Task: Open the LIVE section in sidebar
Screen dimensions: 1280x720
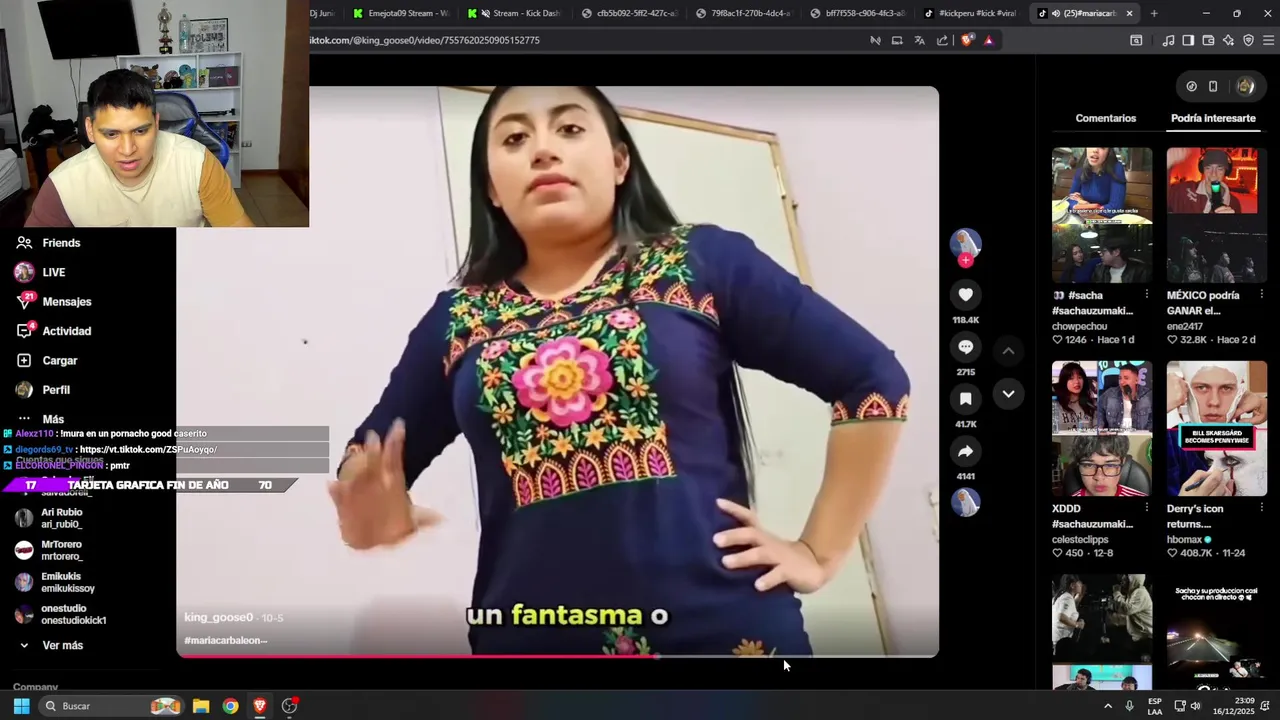Action: pos(54,272)
